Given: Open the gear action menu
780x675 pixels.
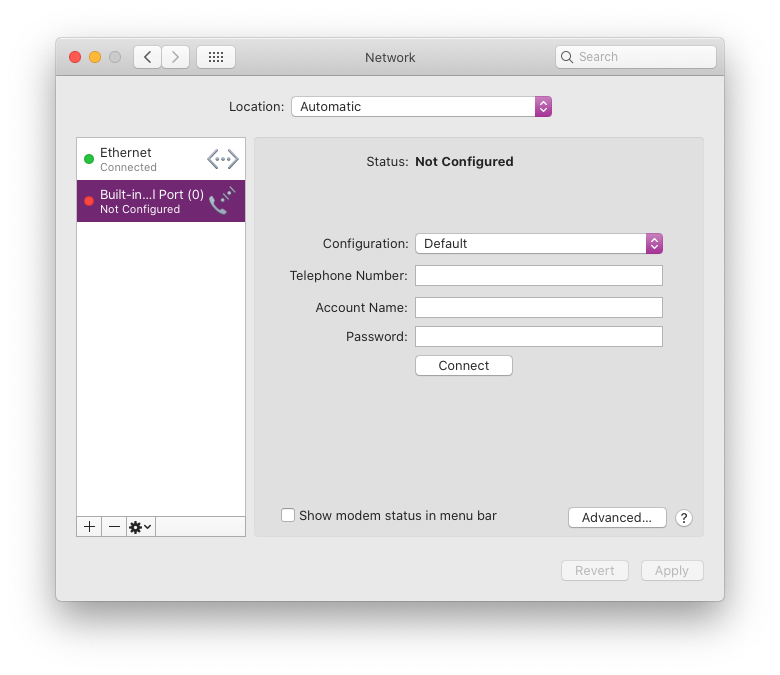Looking at the screenshot, I should [140, 526].
